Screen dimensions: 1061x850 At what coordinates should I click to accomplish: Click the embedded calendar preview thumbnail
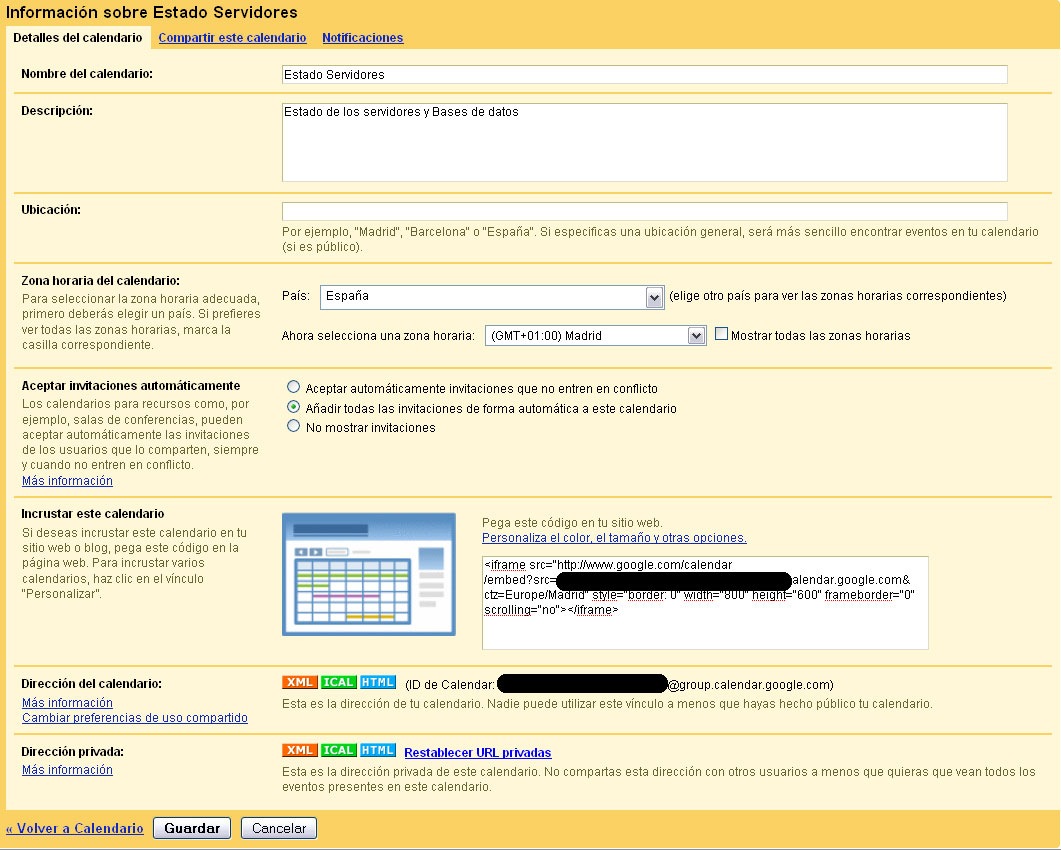(369, 574)
